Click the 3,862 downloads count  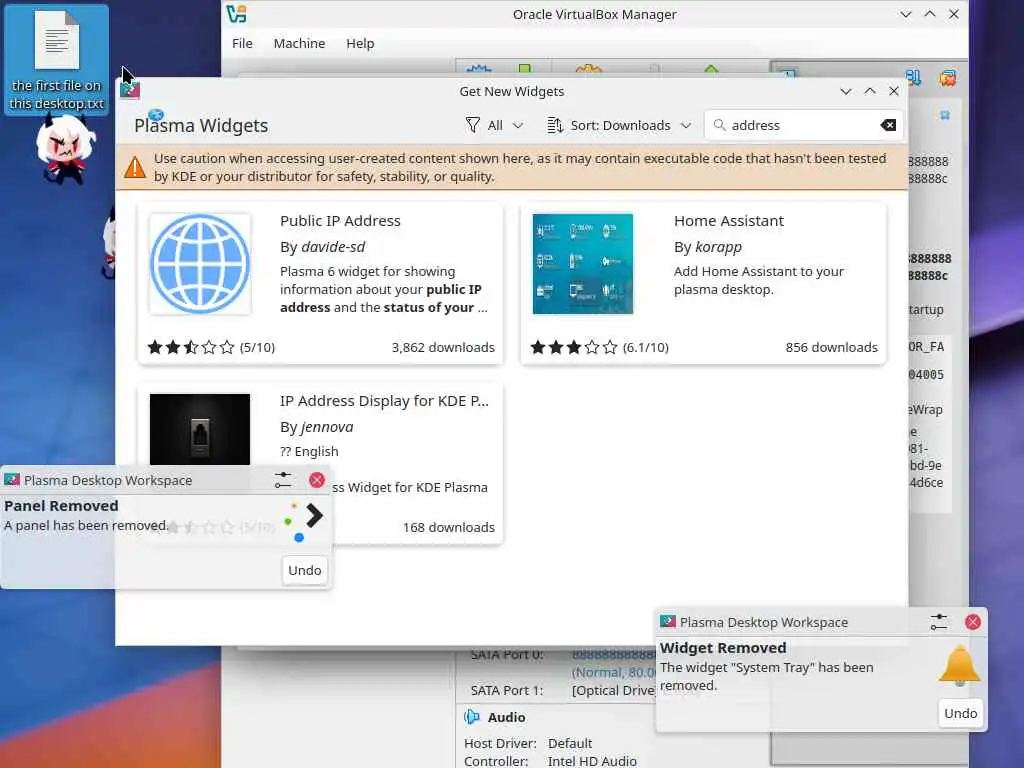443,347
